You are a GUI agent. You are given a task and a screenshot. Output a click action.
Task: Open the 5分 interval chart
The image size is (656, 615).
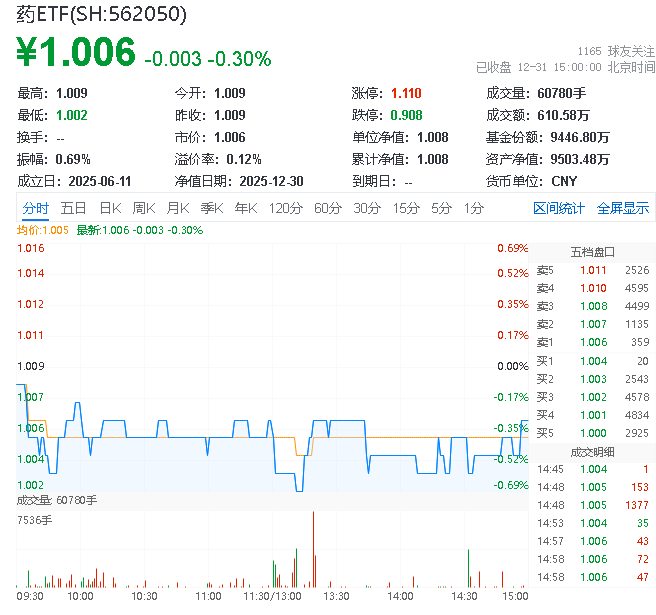point(441,208)
